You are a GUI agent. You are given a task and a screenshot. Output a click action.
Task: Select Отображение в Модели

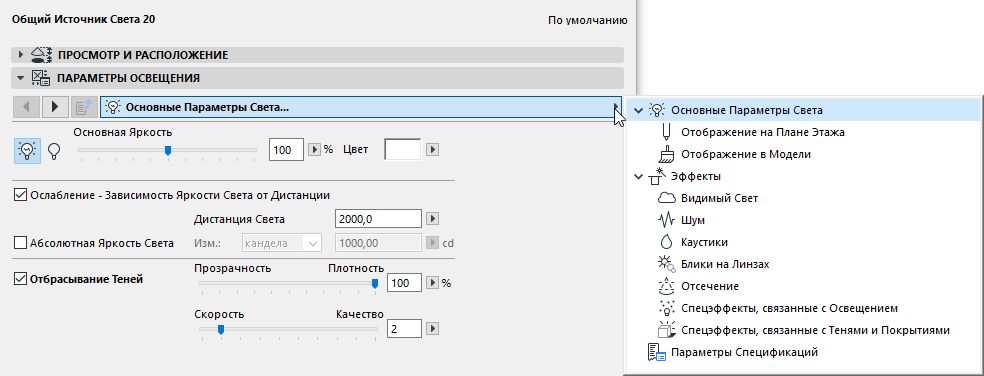tap(746, 154)
